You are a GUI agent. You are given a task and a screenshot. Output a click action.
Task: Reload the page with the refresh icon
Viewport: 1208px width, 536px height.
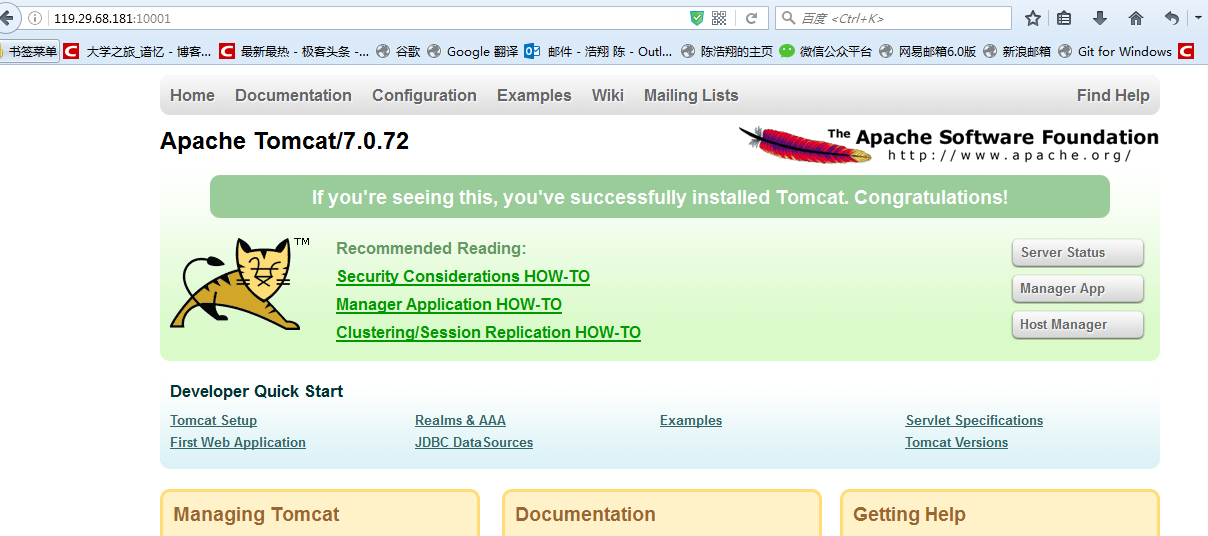point(751,18)
